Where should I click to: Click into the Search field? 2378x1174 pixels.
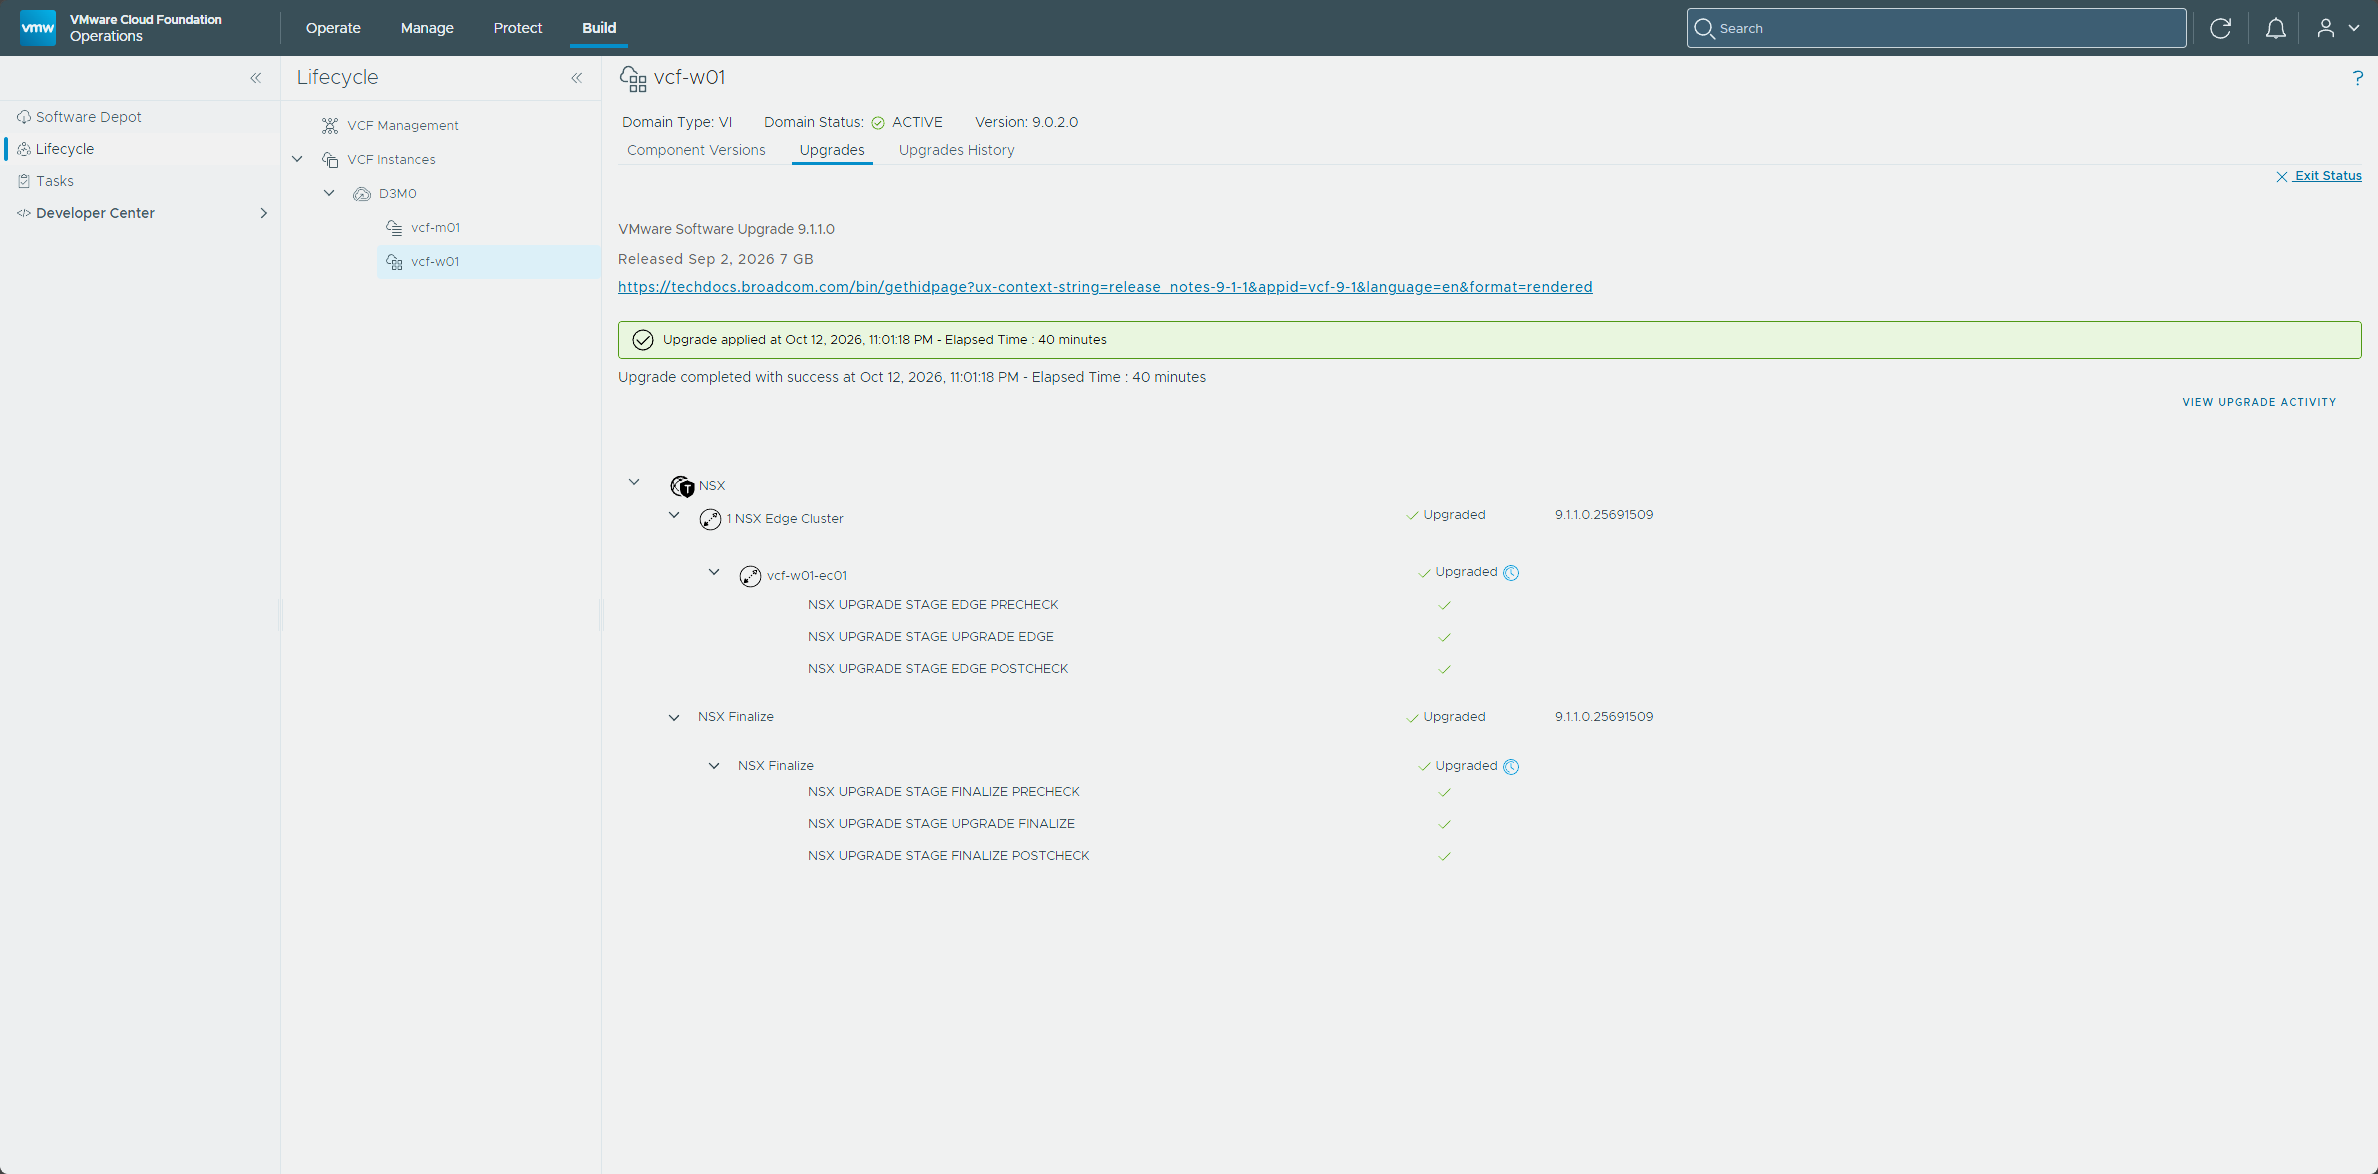(x=1936, y=28)
